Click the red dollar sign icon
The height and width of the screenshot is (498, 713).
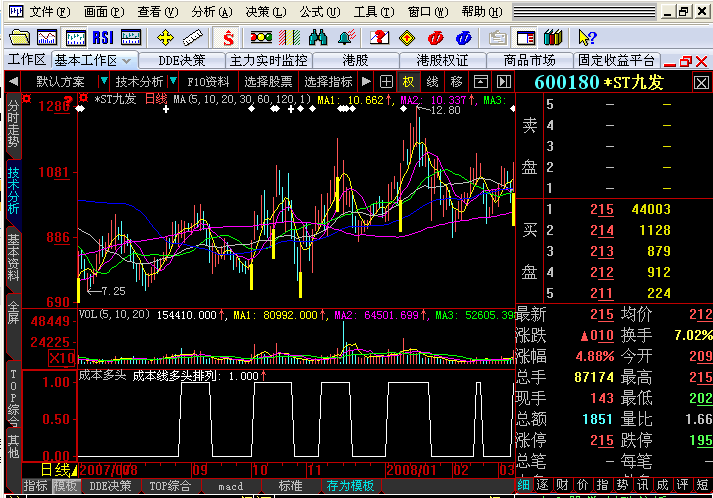228,38
